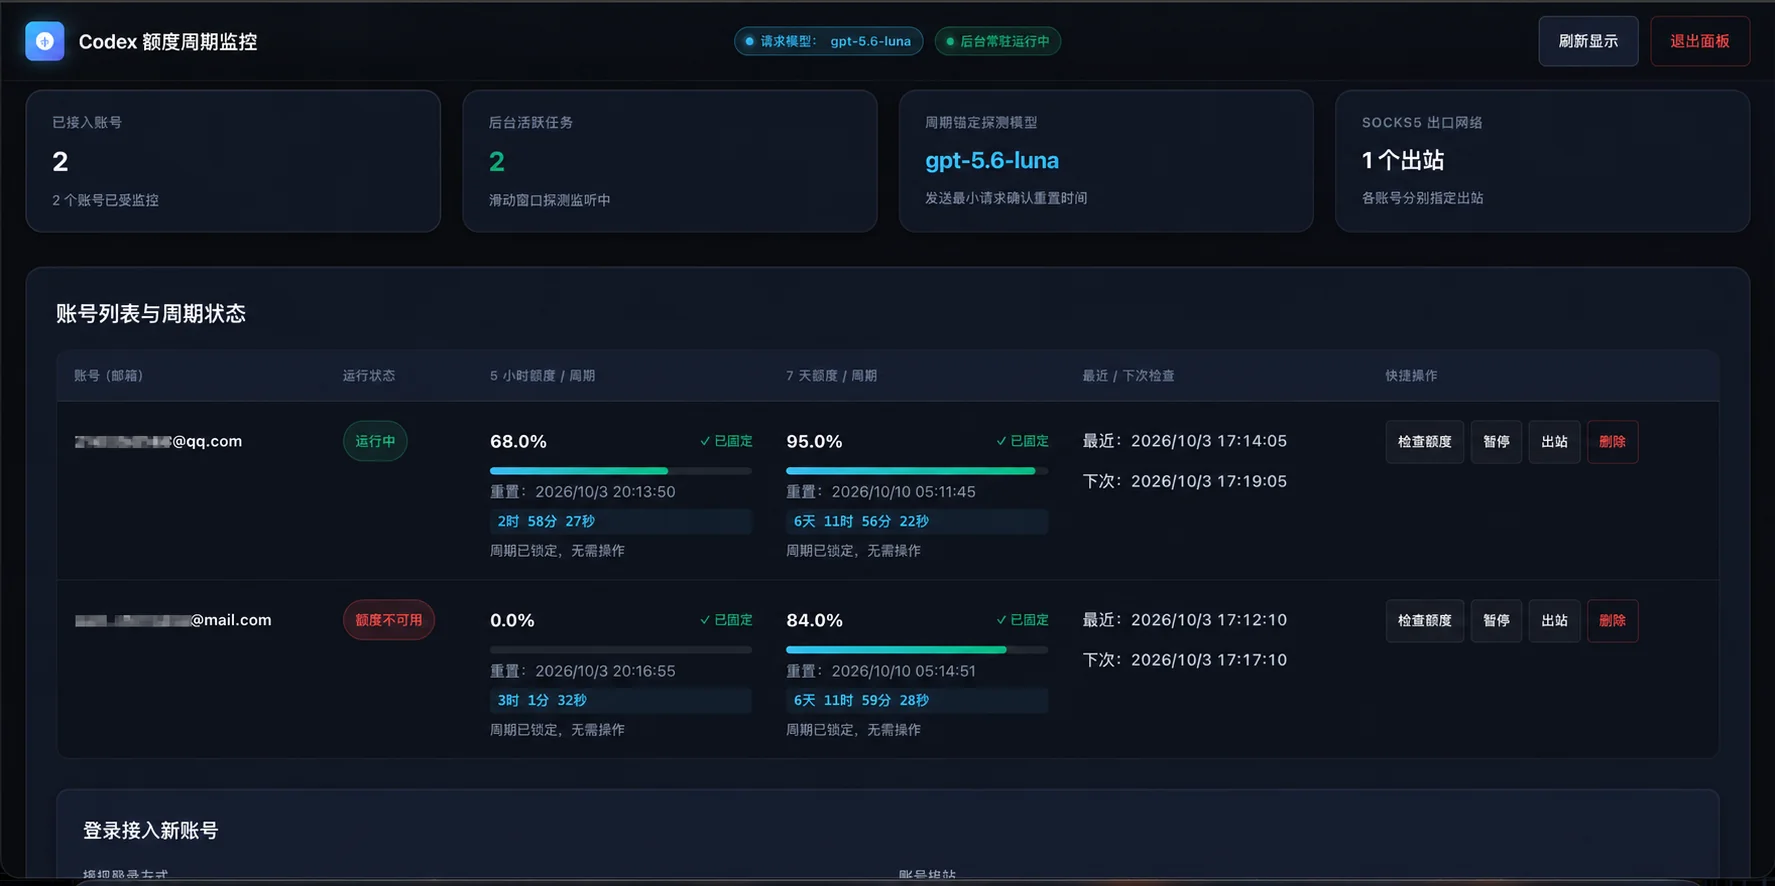The image size is (1775, 886).
Task: Click the 已固定 label beside 68.0%
Action: click(726, 441)
